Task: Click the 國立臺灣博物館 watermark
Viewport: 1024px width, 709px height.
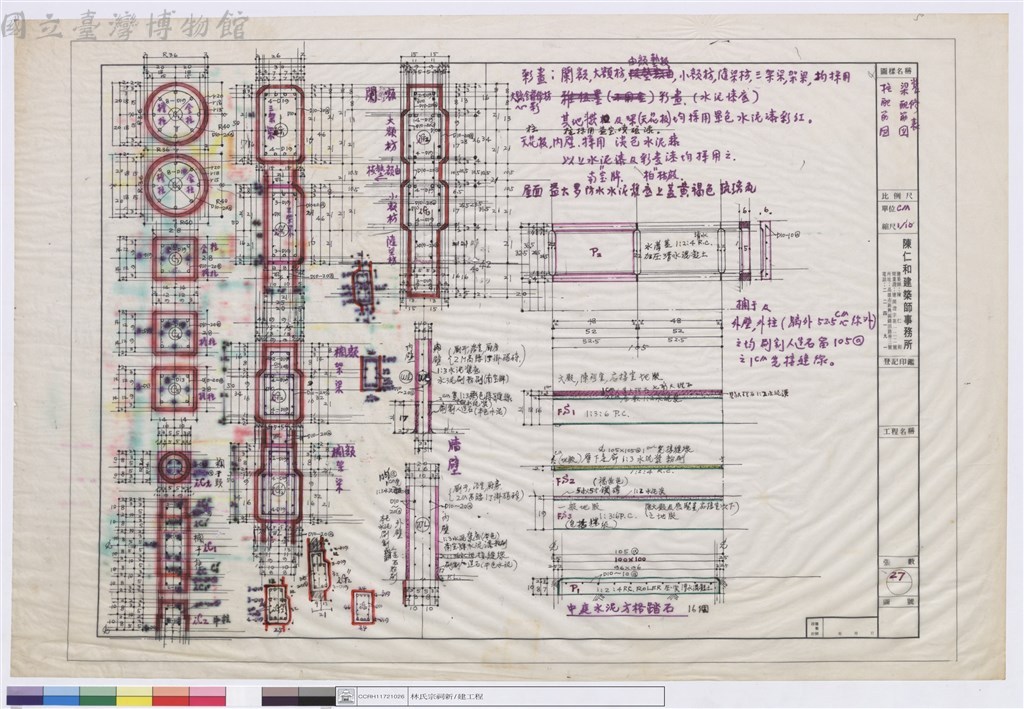Action: (x=124, y=26)
